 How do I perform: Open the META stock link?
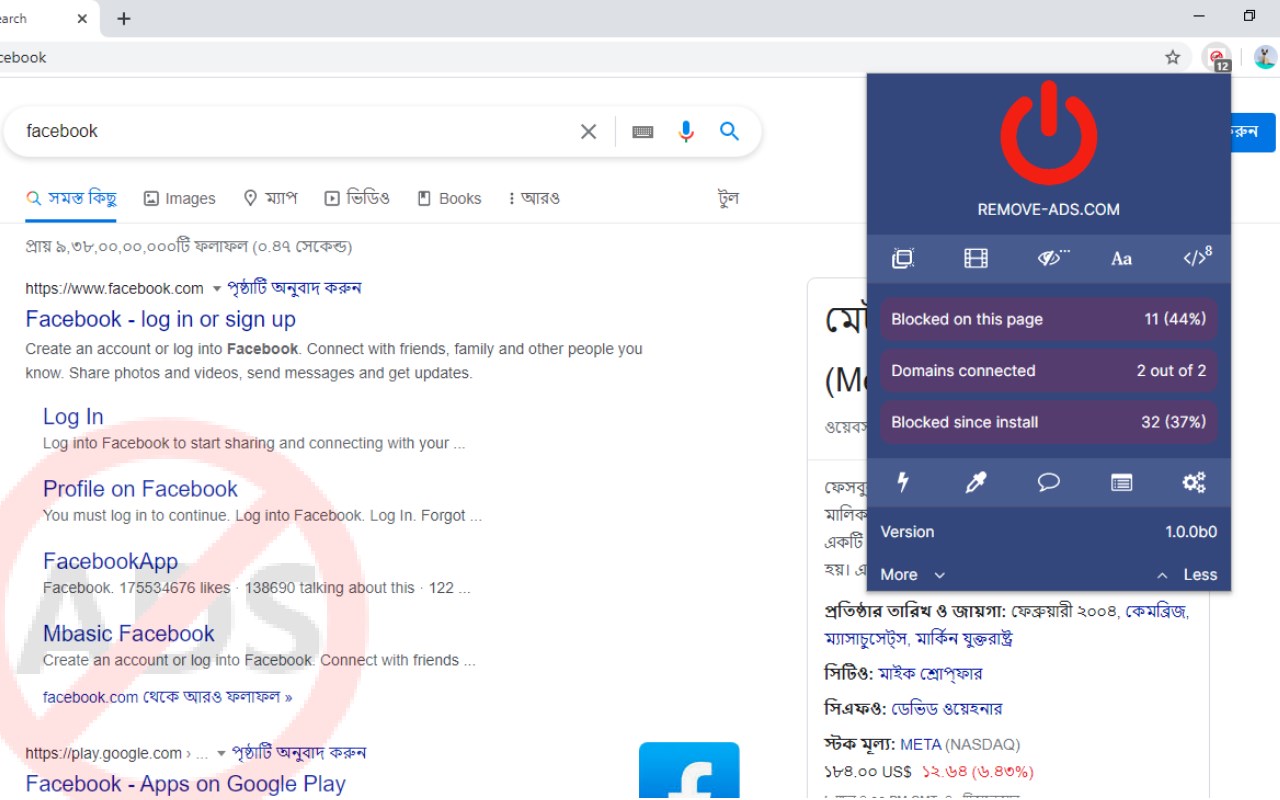pyautogui.click(x=920, y=744)
